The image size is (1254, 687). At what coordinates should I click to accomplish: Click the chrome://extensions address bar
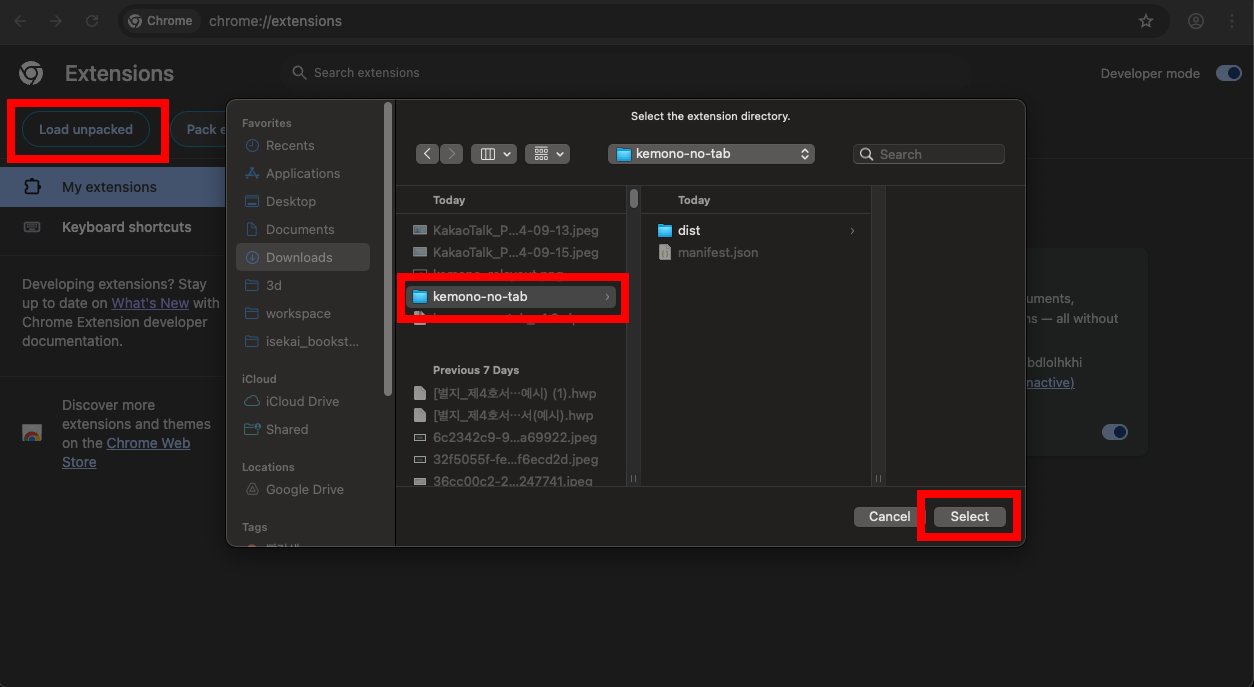click(x=275, y=20)
